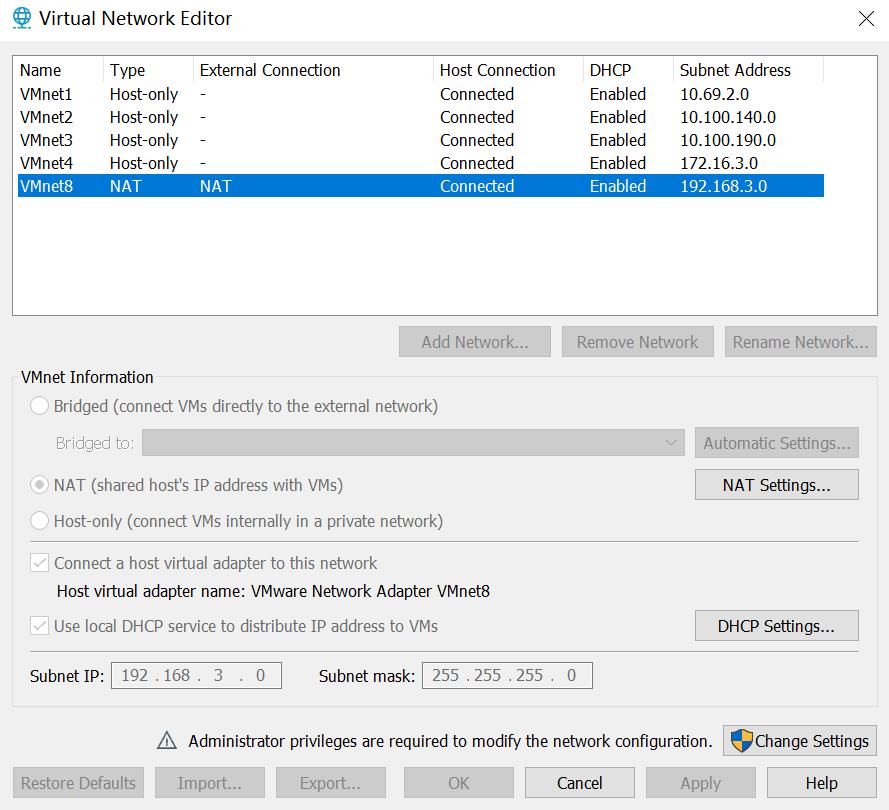Close the Virtual Network Editor window
This screenshot has width=889, height=810.
[866, 19]
